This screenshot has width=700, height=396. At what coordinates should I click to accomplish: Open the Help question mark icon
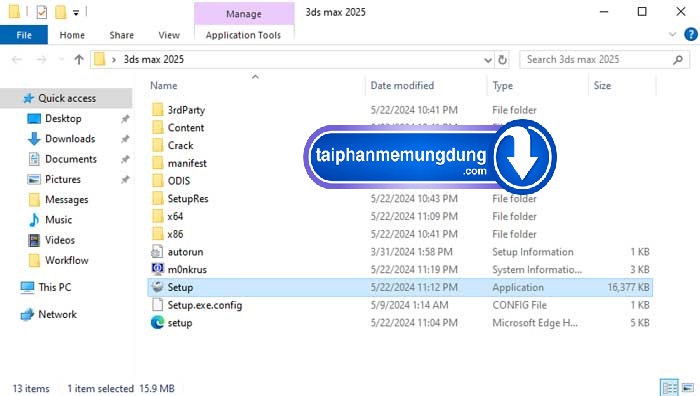click(691, 34)
